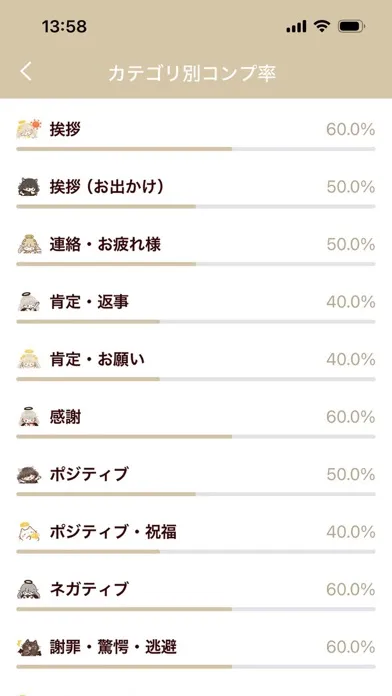392x696 pixels.
Task: Tap the 感謝 character icon
Action: pyautogui.click(x=29, y=417)
